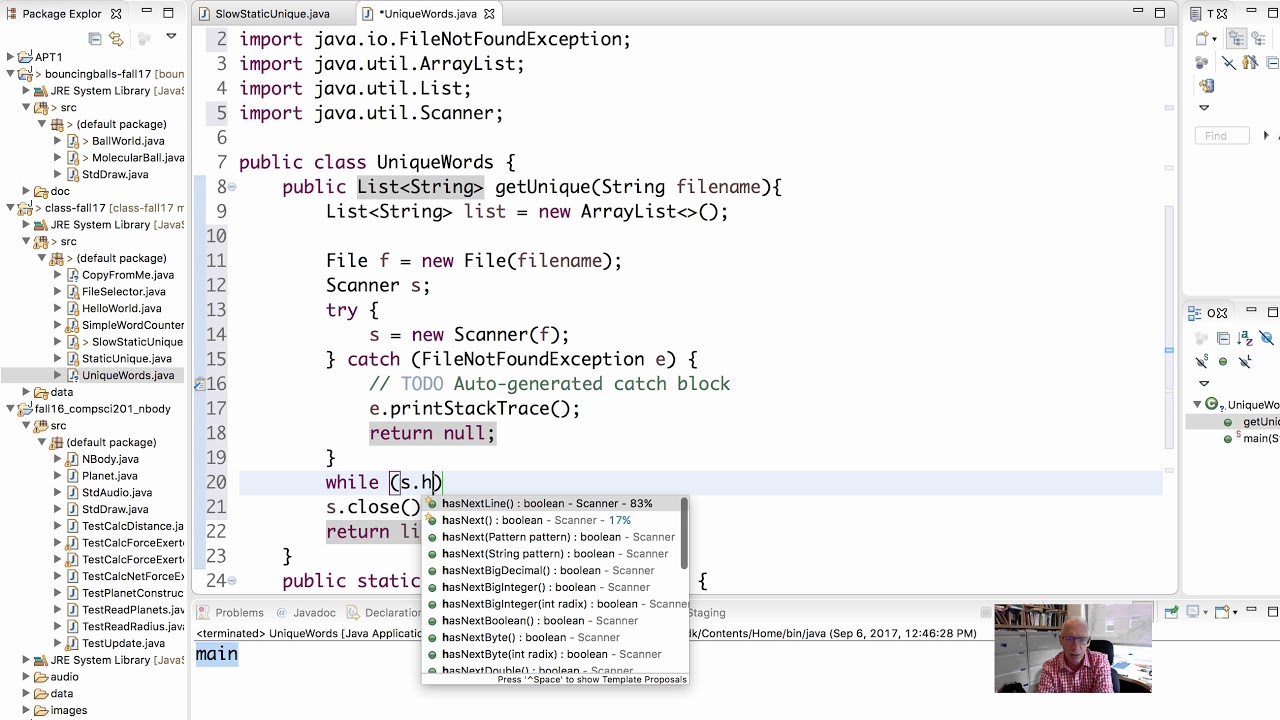This screenshot has width=1280, height=720.
Task: Select Planet.java in the tree
Action: pyautogui.click(x=109, y=476)
